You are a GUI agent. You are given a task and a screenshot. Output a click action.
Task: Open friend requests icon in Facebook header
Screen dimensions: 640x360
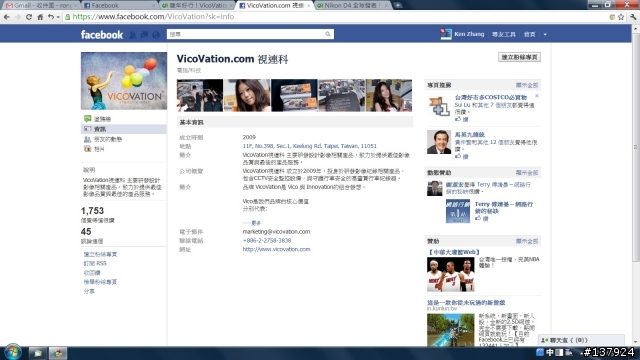[x=133, y=35]
